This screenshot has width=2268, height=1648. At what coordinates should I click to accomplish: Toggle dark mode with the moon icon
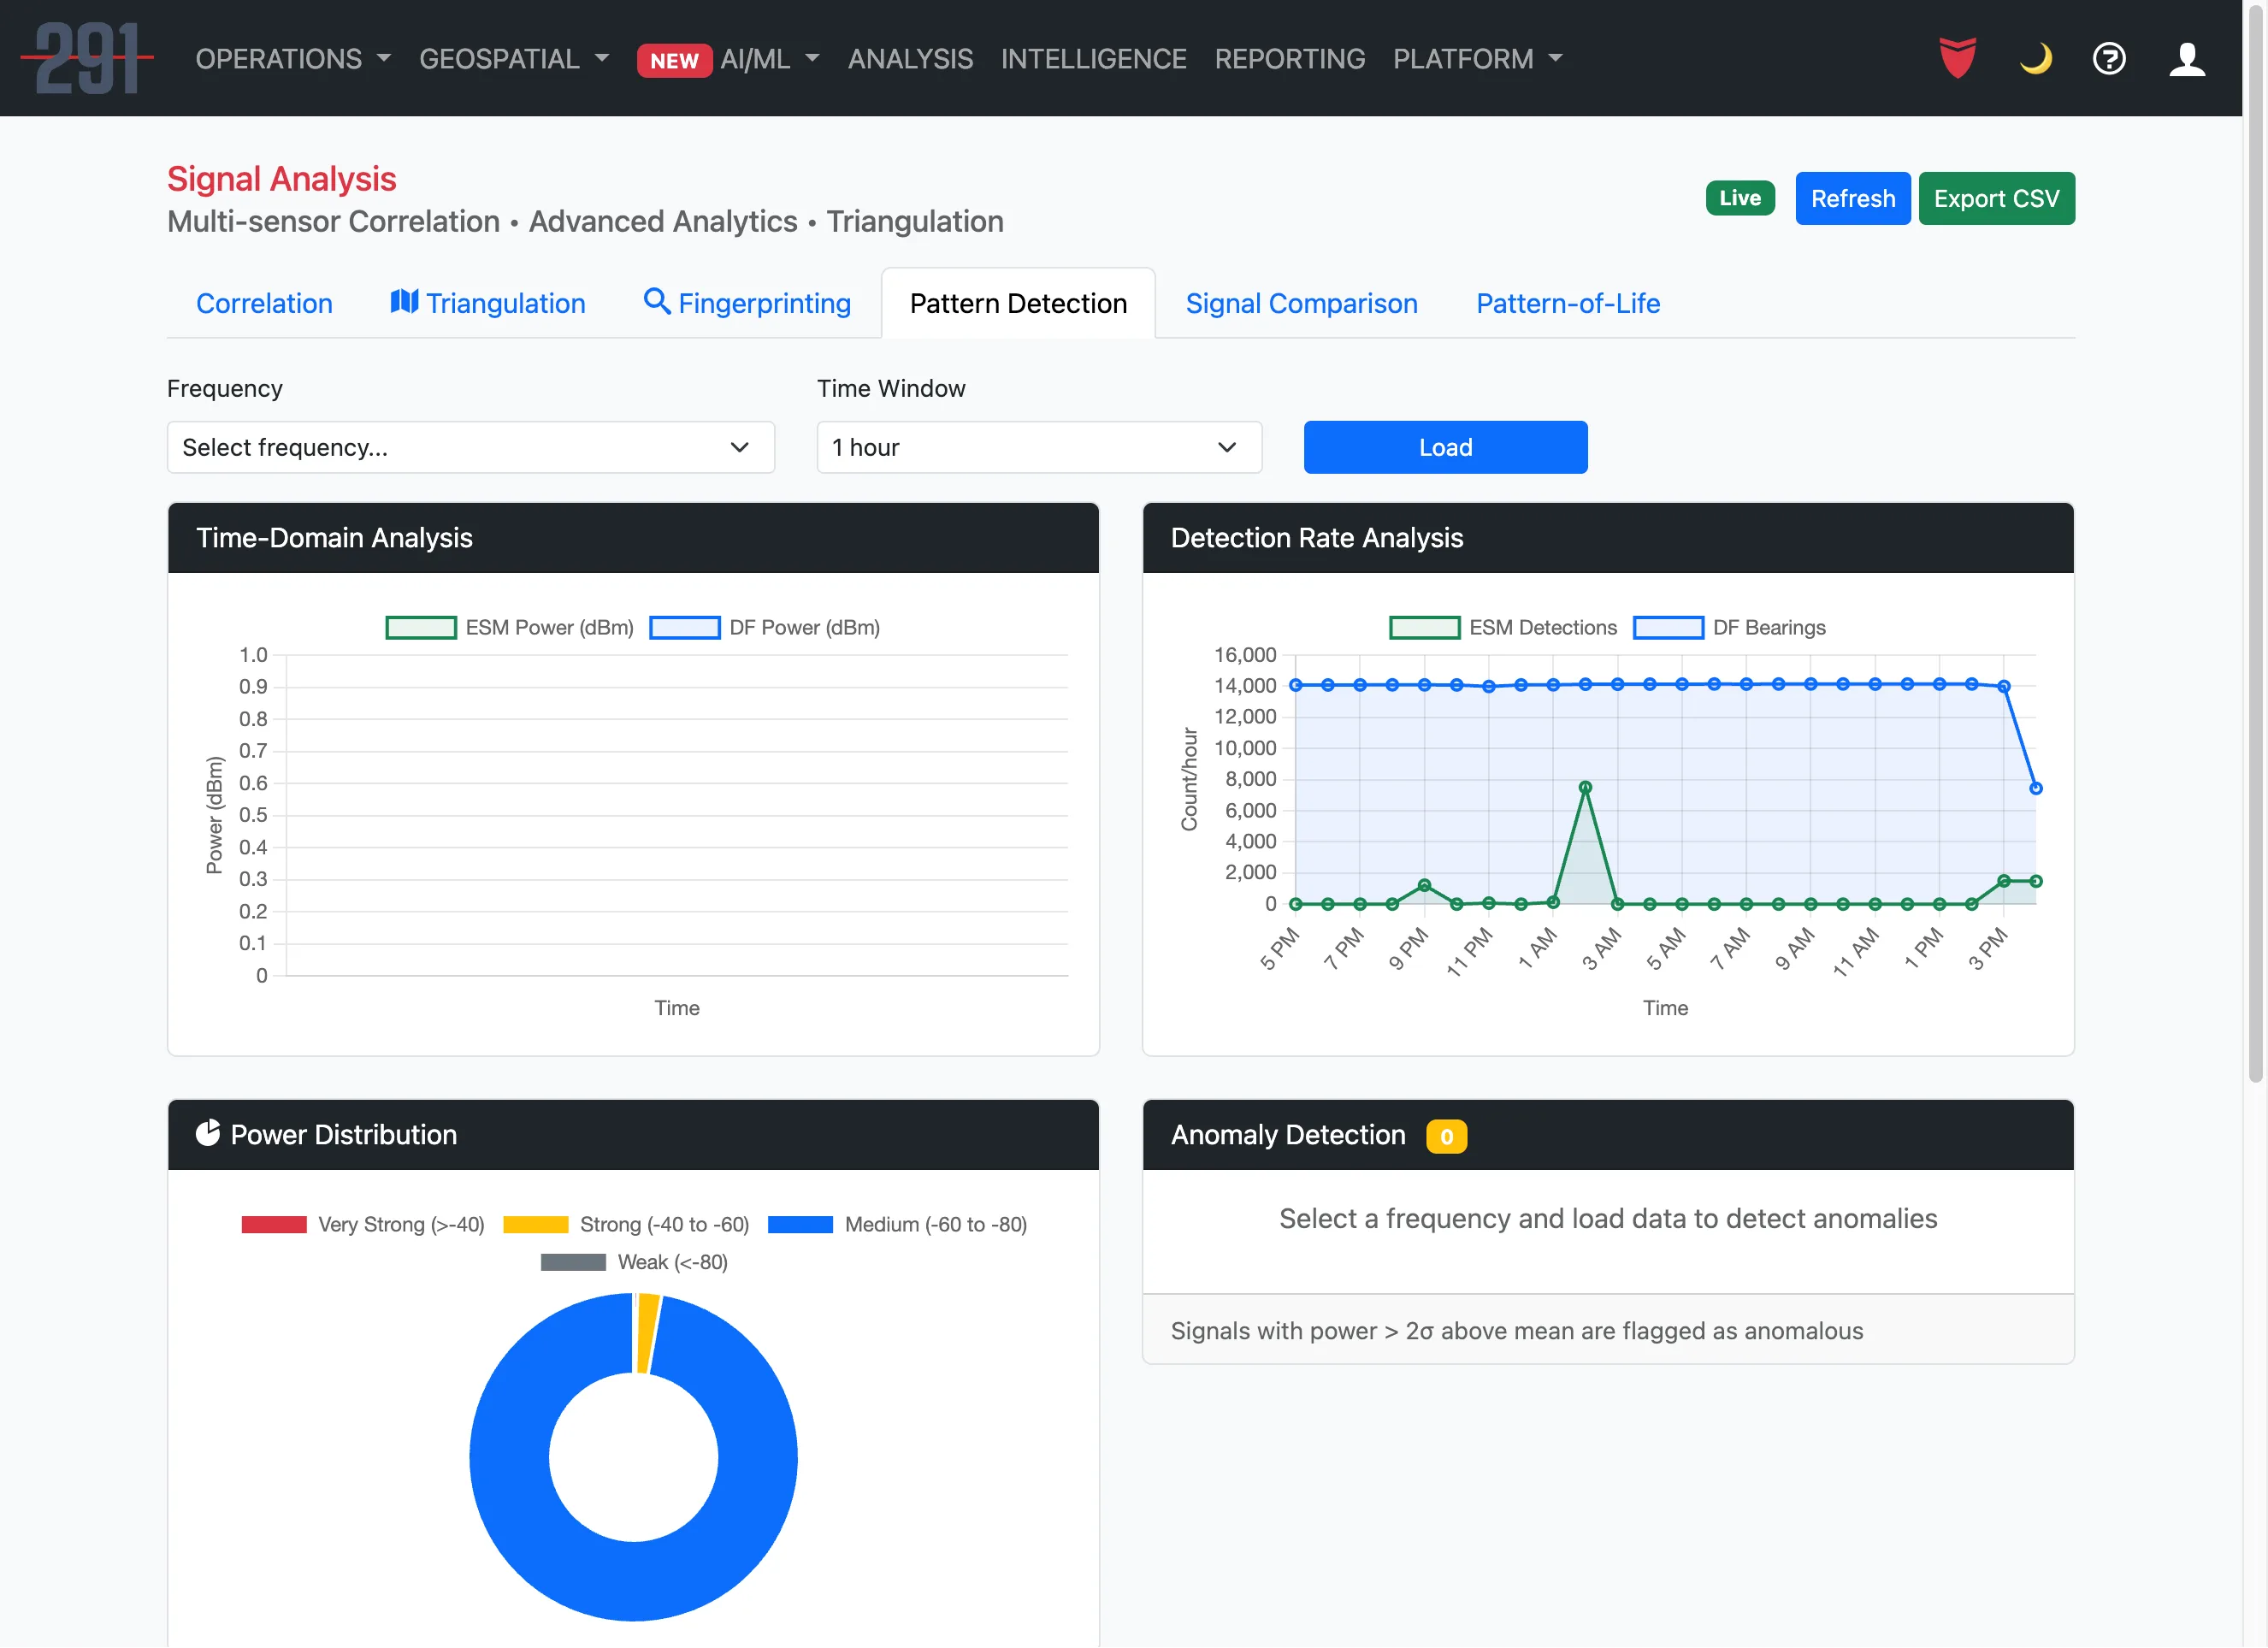pos(2036,58)
